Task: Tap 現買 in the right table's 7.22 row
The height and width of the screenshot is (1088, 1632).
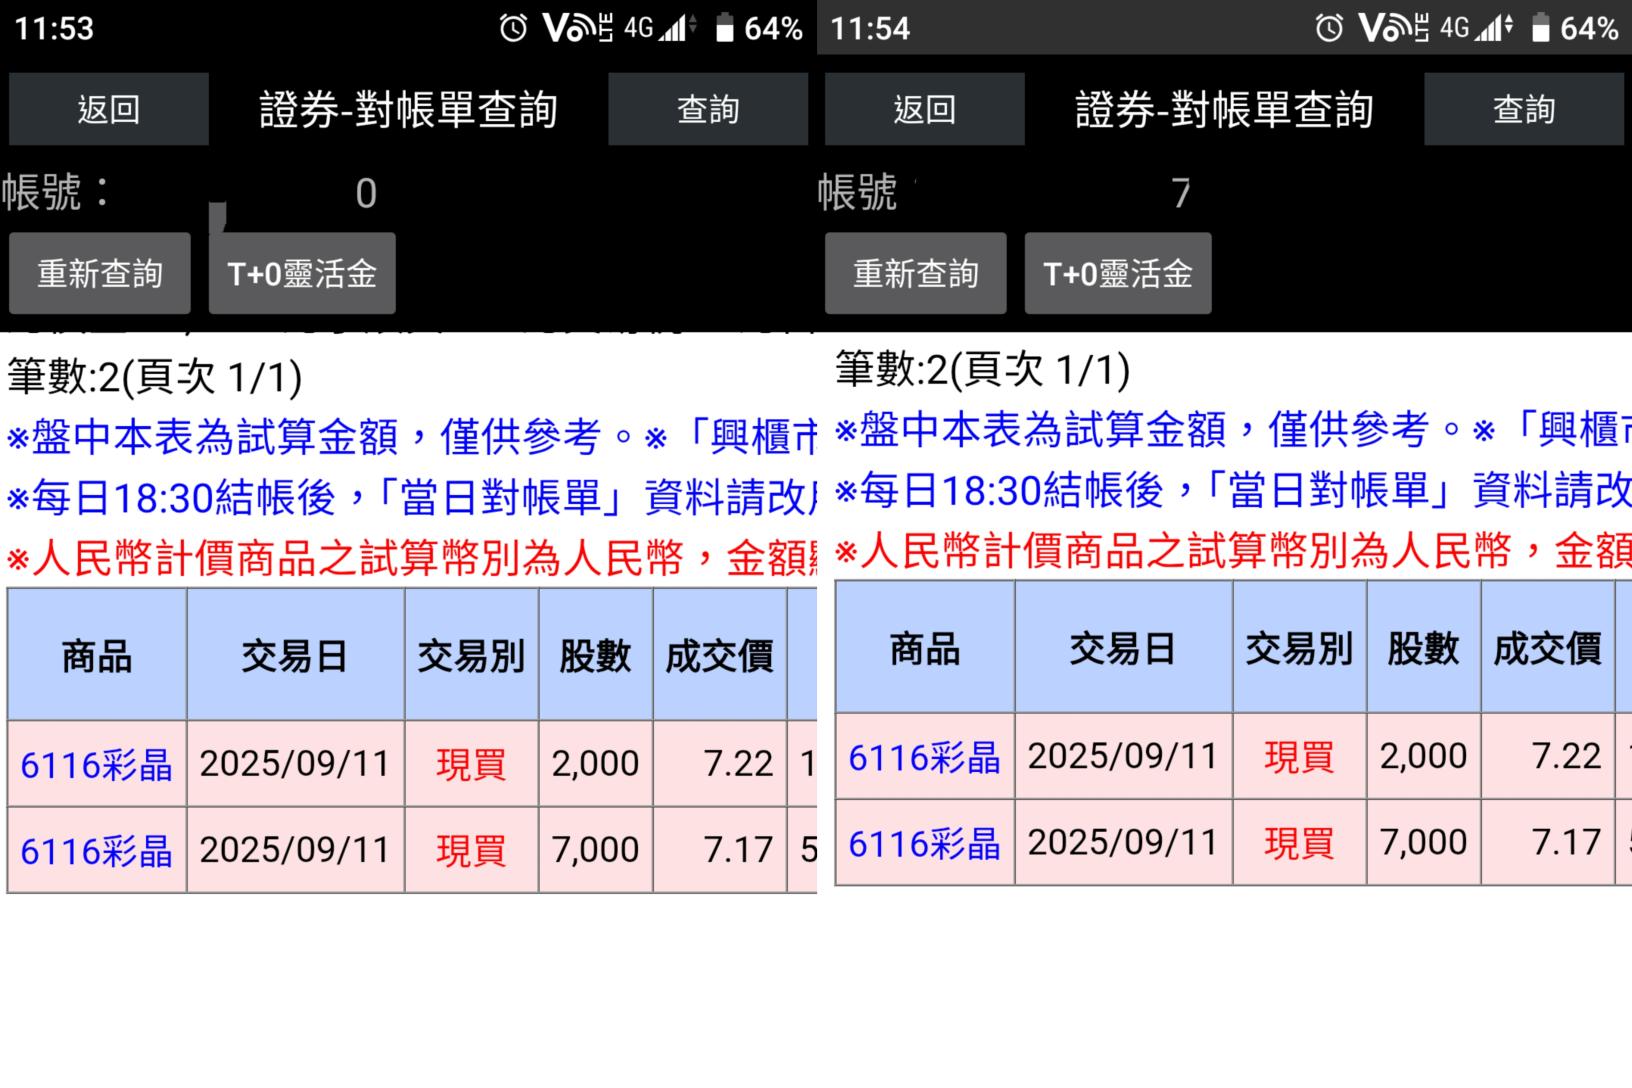Action: (x=1300, y=757)
